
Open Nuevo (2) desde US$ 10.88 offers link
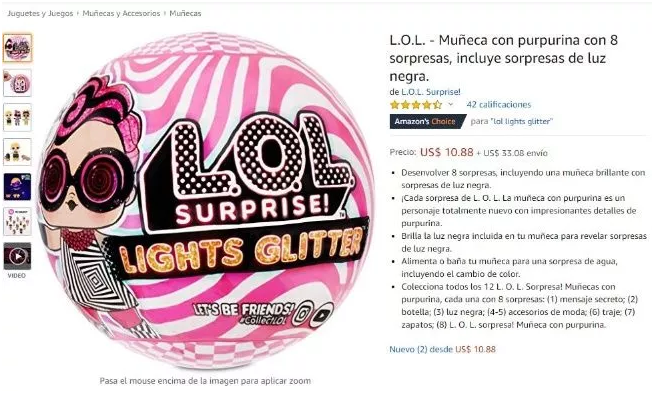[443, 349]
